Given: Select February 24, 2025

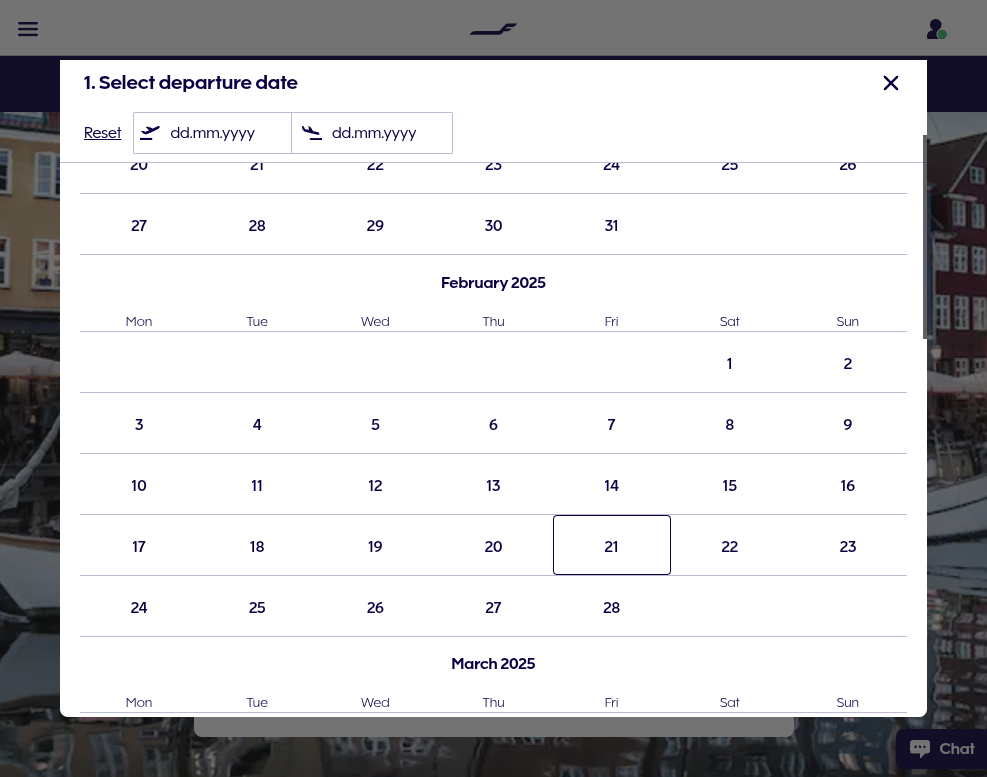Looking at the screenshot, I should pos(138,608).
